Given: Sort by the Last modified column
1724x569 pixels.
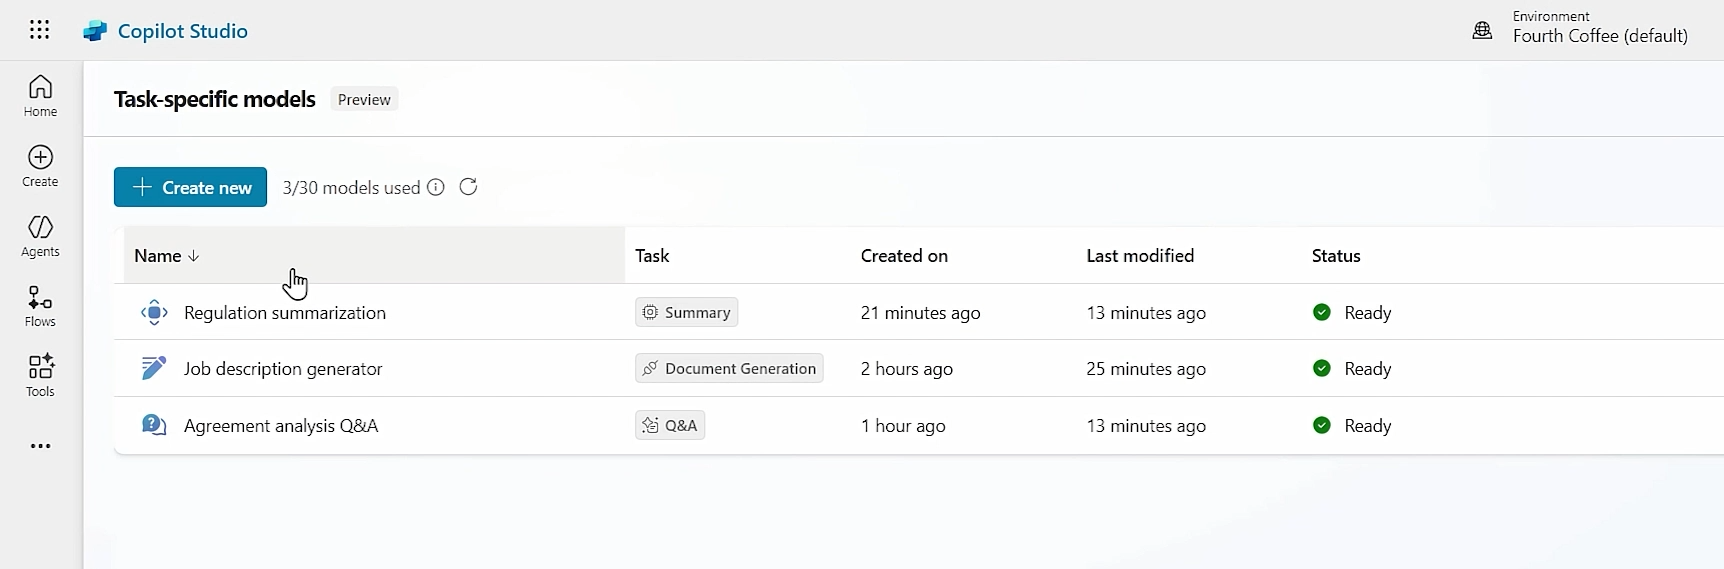Looking at the screenshot, I should [1140, 255].
